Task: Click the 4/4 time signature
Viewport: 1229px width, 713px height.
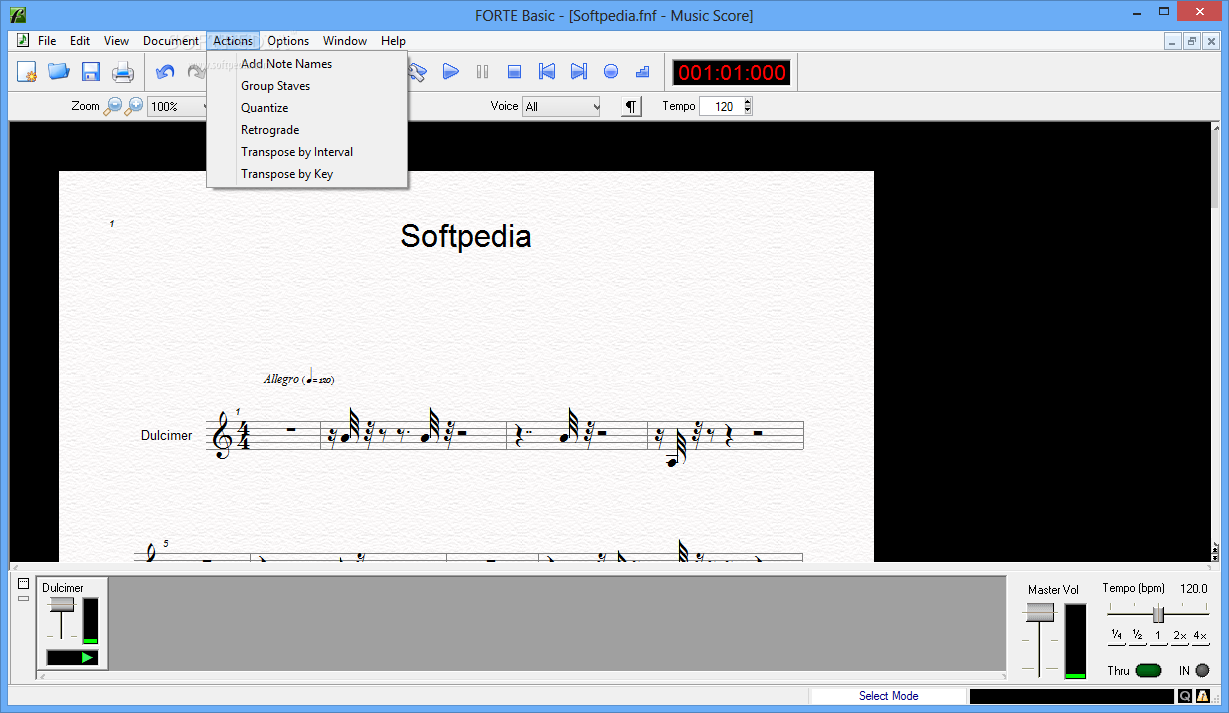Action: pyautogui.click(x=243, y=436)
